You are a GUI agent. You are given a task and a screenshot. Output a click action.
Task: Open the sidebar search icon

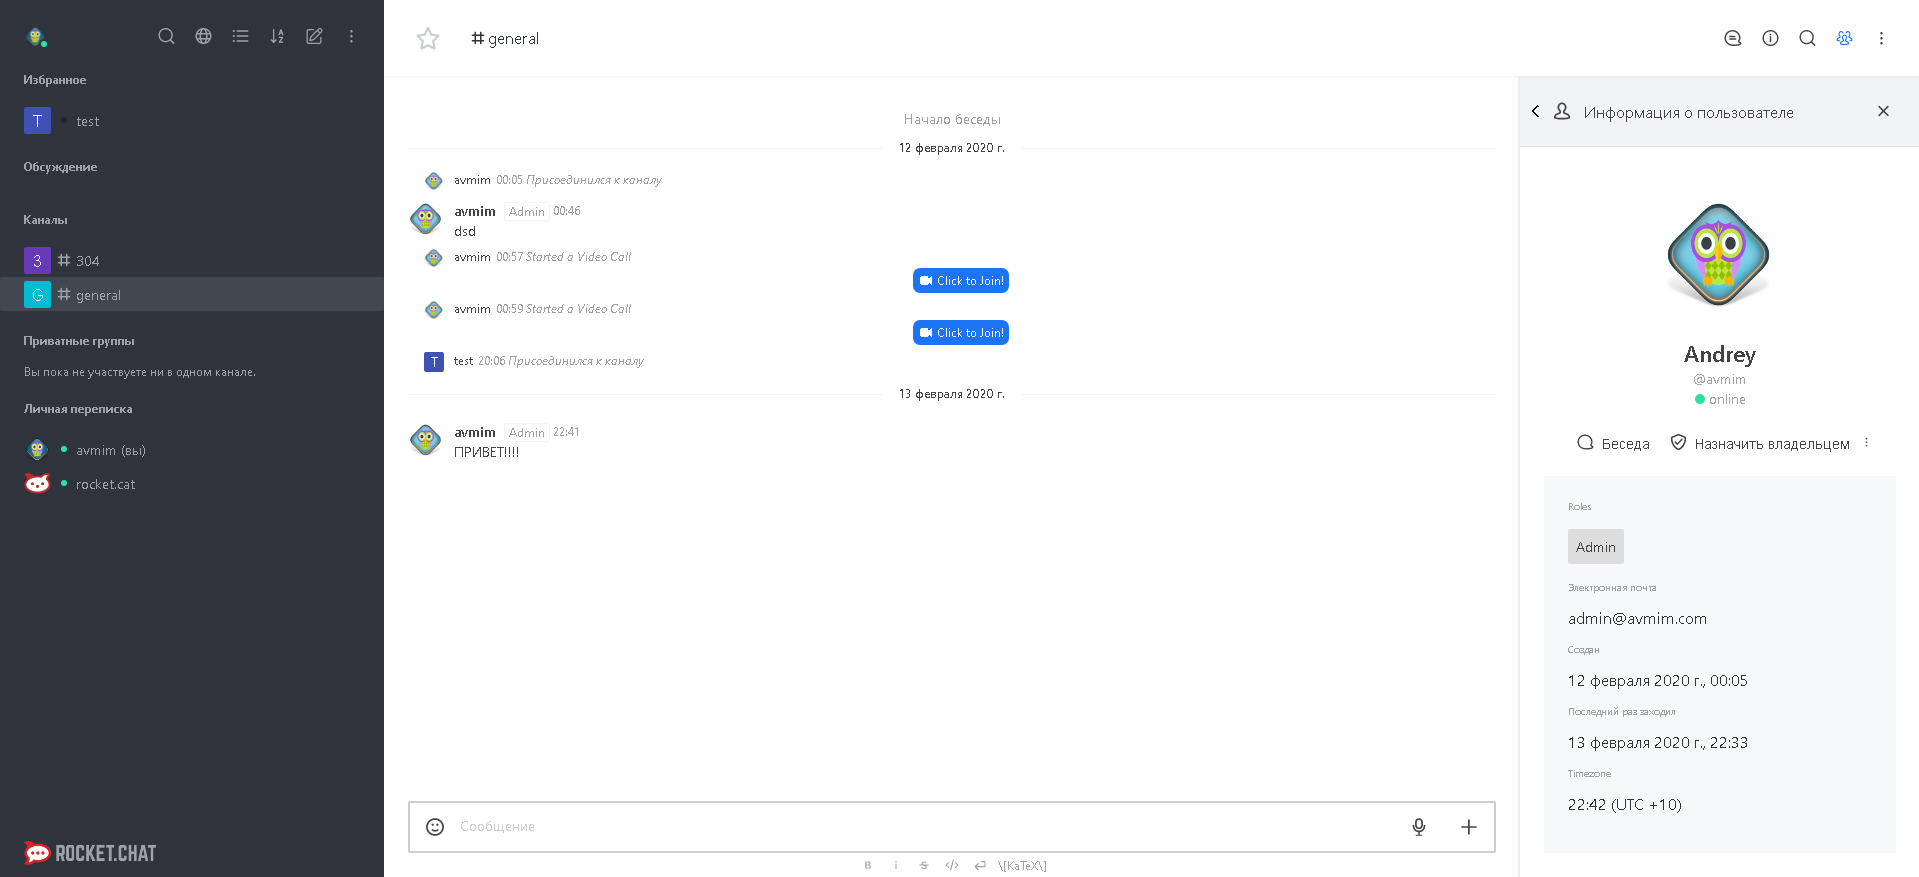[x=166, y=36]
